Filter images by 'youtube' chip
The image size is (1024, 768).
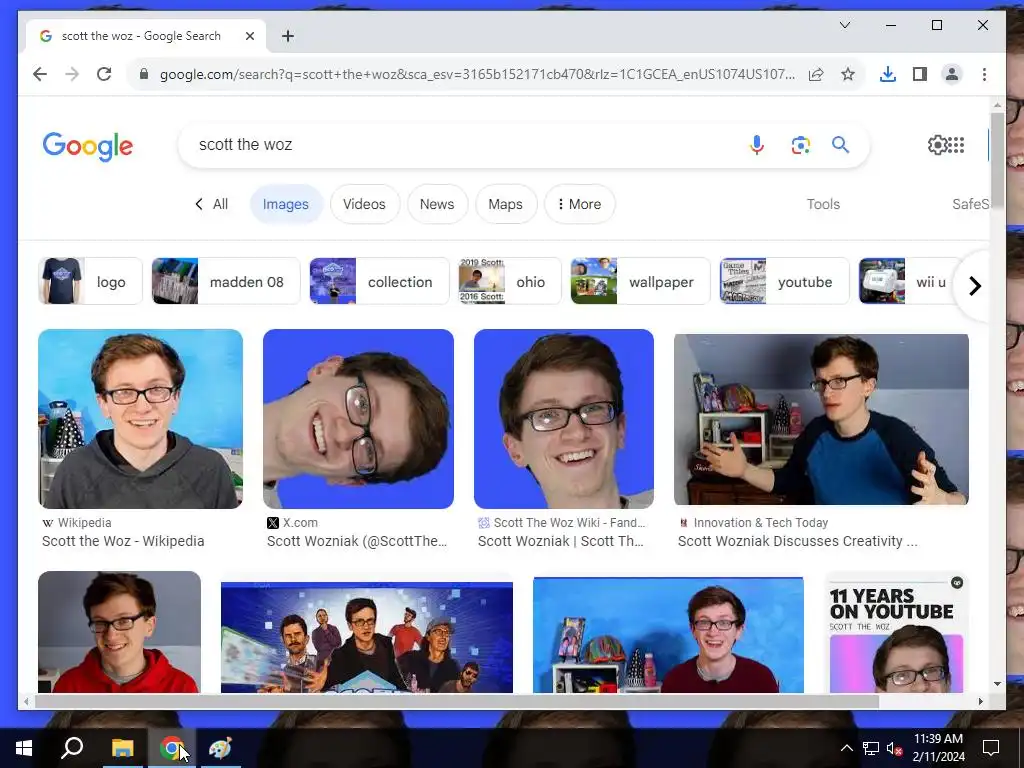(784, 281)
